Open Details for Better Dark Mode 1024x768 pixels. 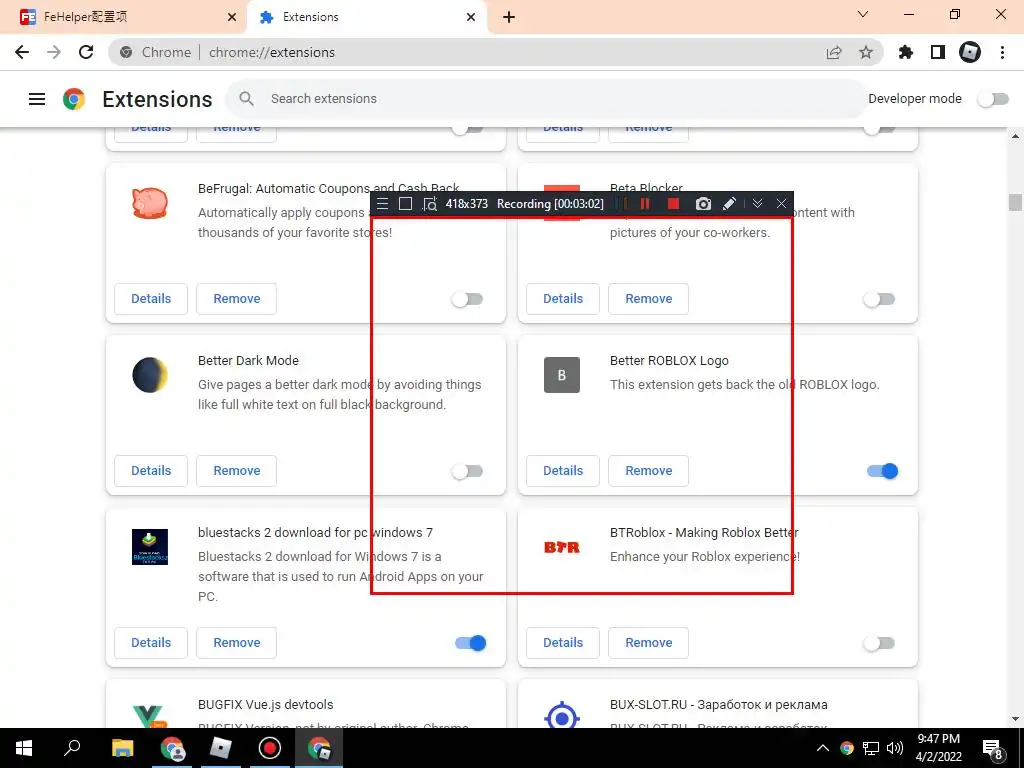(151, 470)
